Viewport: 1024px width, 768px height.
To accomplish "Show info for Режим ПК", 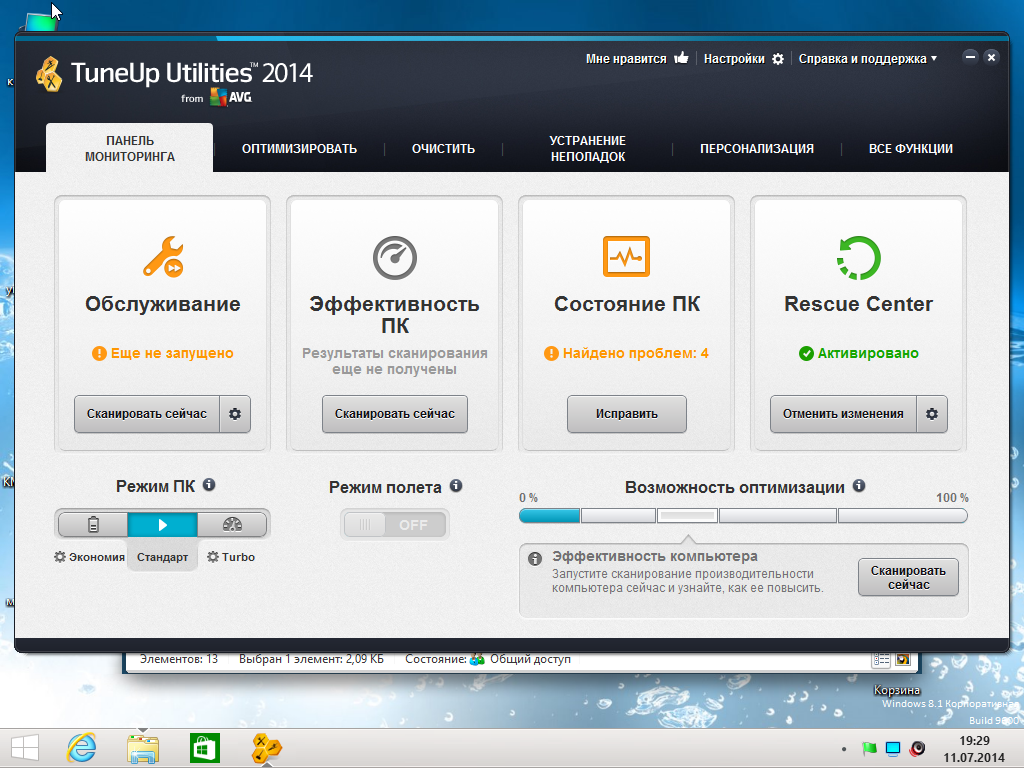I will [x=209, y=485].
